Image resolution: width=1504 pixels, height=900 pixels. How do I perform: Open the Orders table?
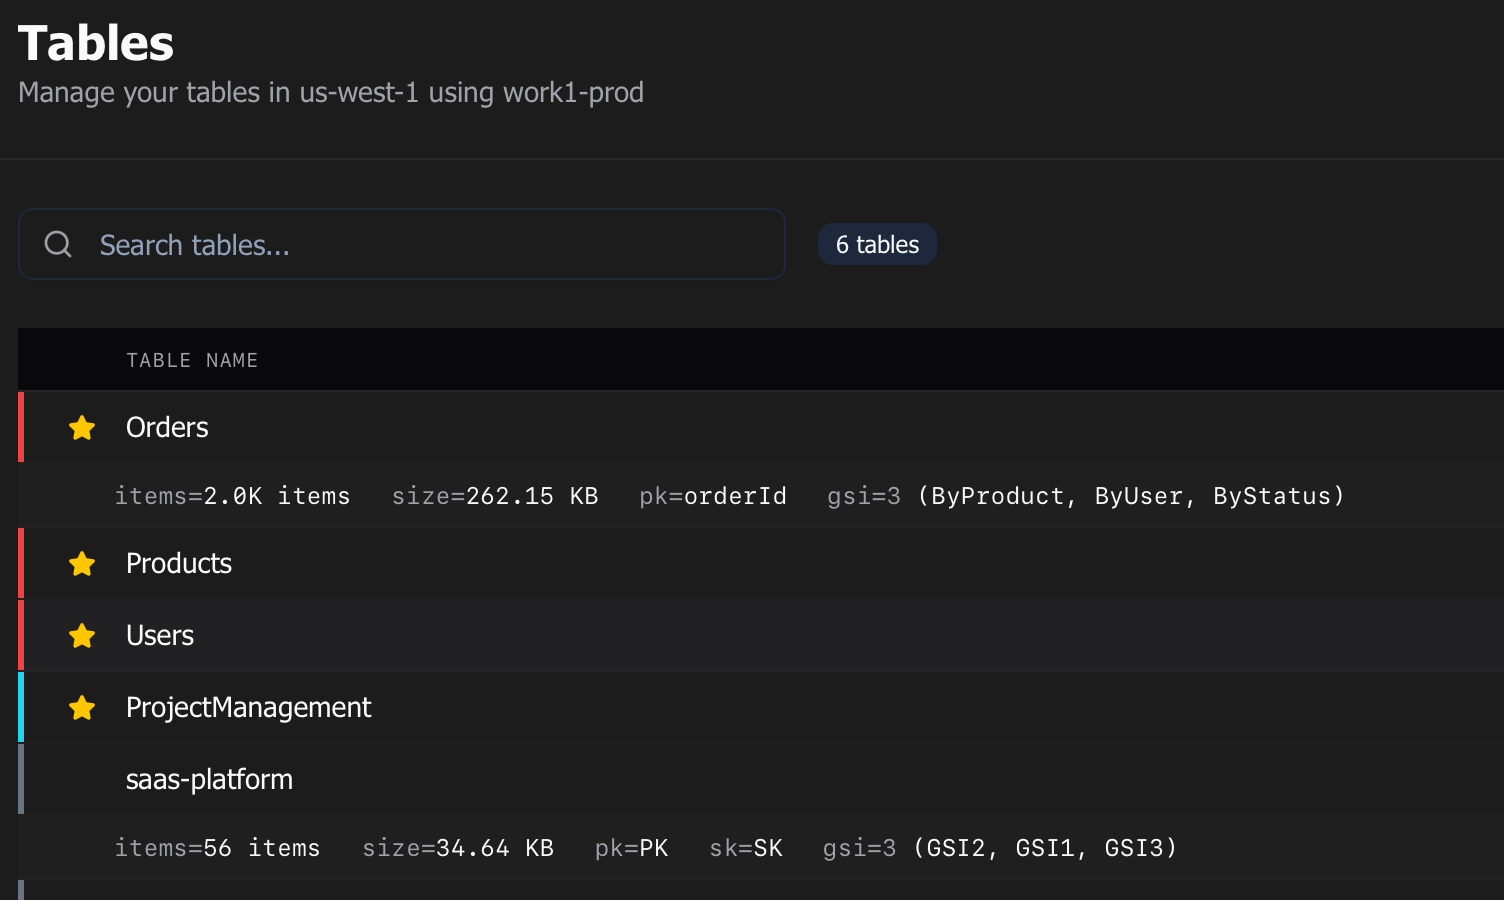[167, 427]
